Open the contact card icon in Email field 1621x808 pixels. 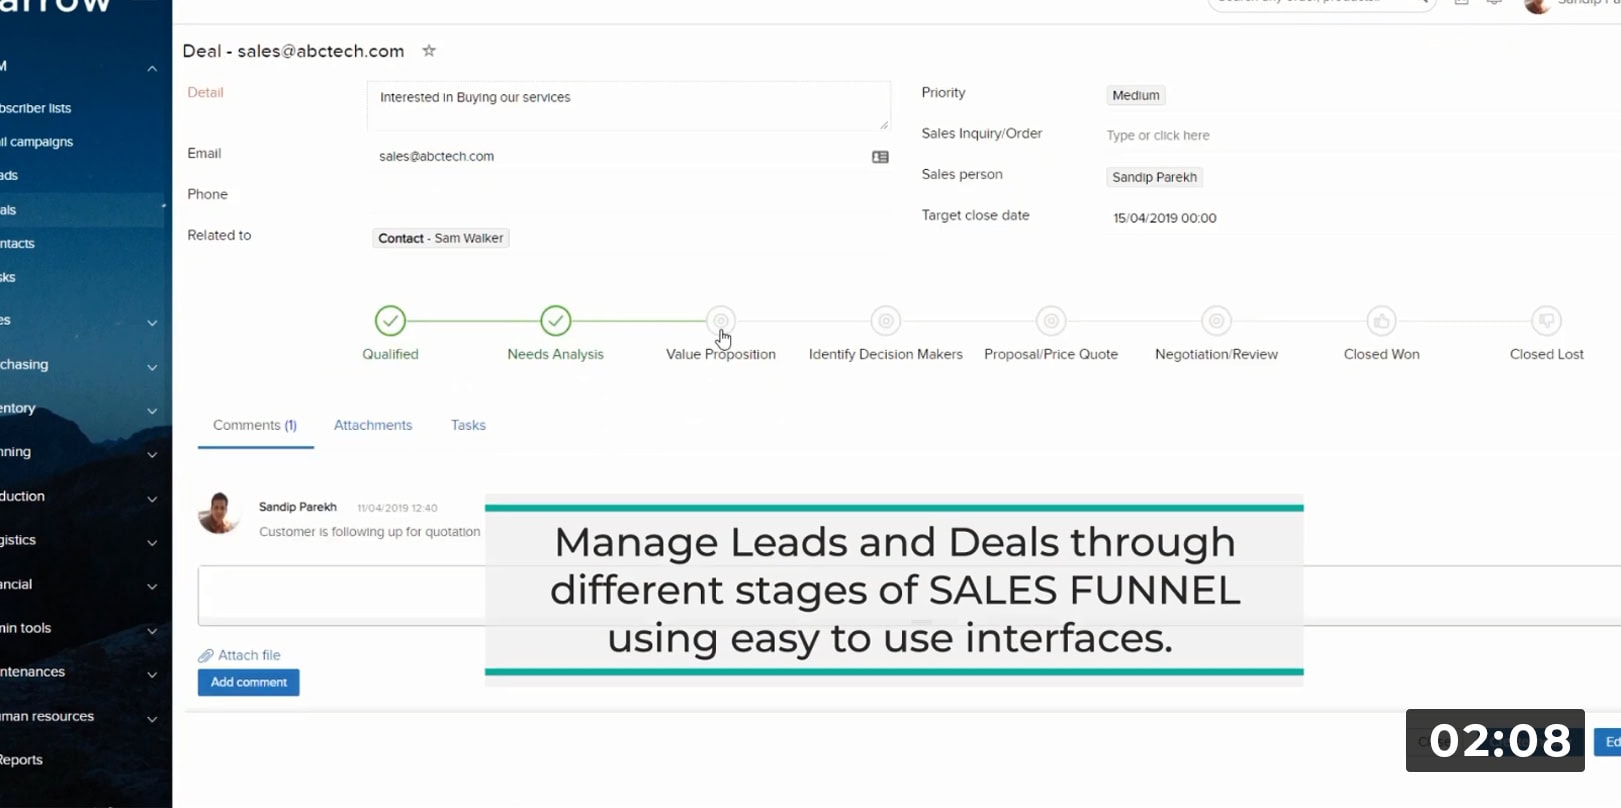point(880,157)
